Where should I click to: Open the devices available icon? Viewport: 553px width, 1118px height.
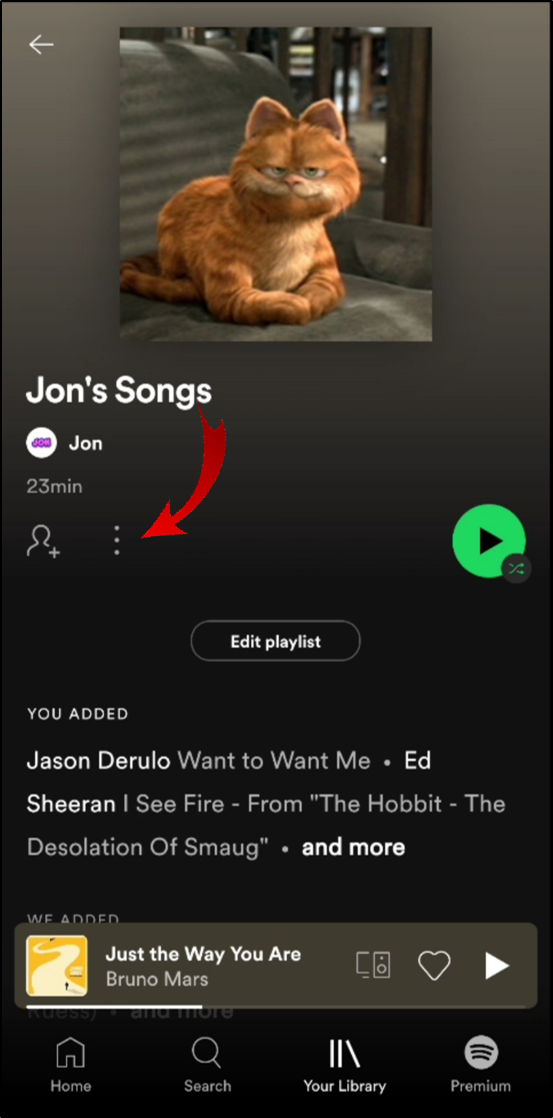373,965
